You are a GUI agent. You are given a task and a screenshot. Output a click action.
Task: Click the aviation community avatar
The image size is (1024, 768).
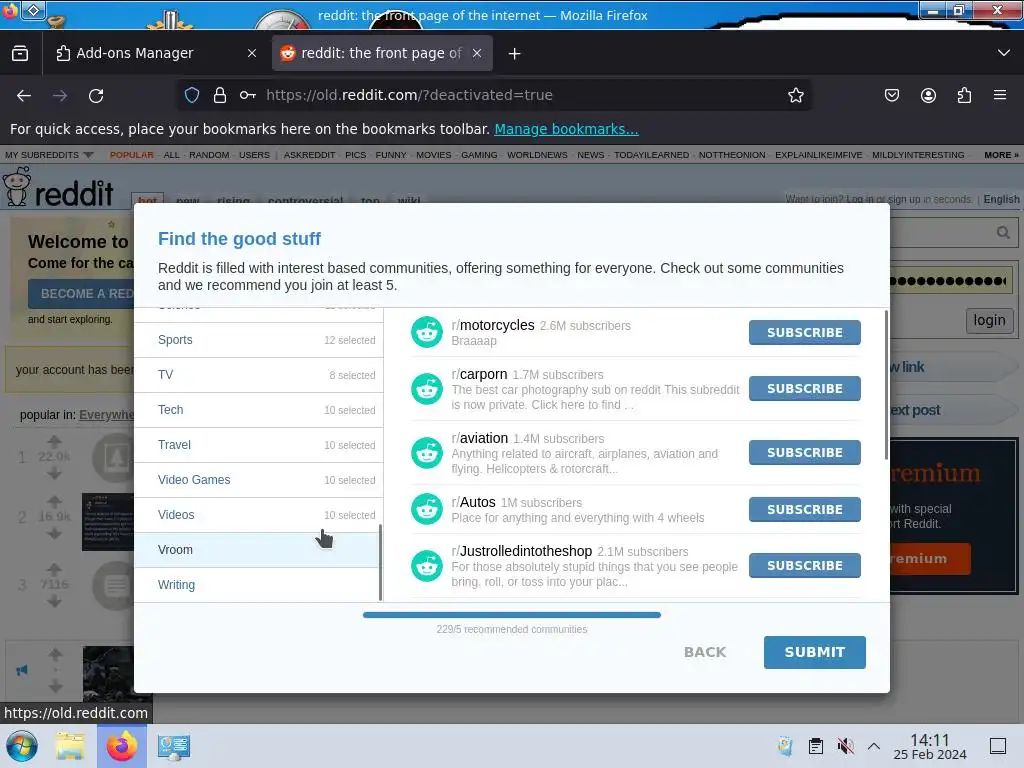[427, 453]
